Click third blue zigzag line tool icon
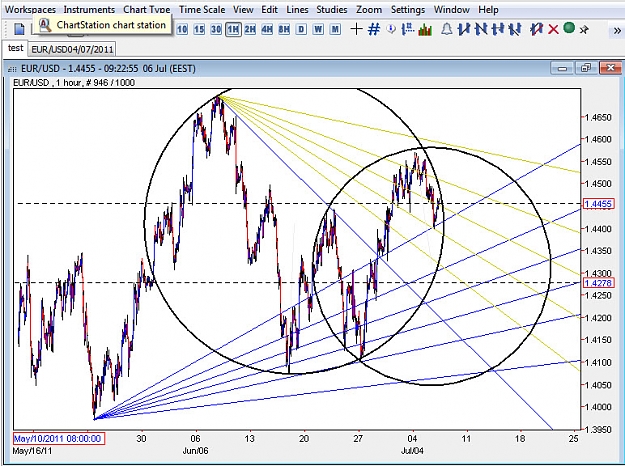 click(x=498, y=29)
